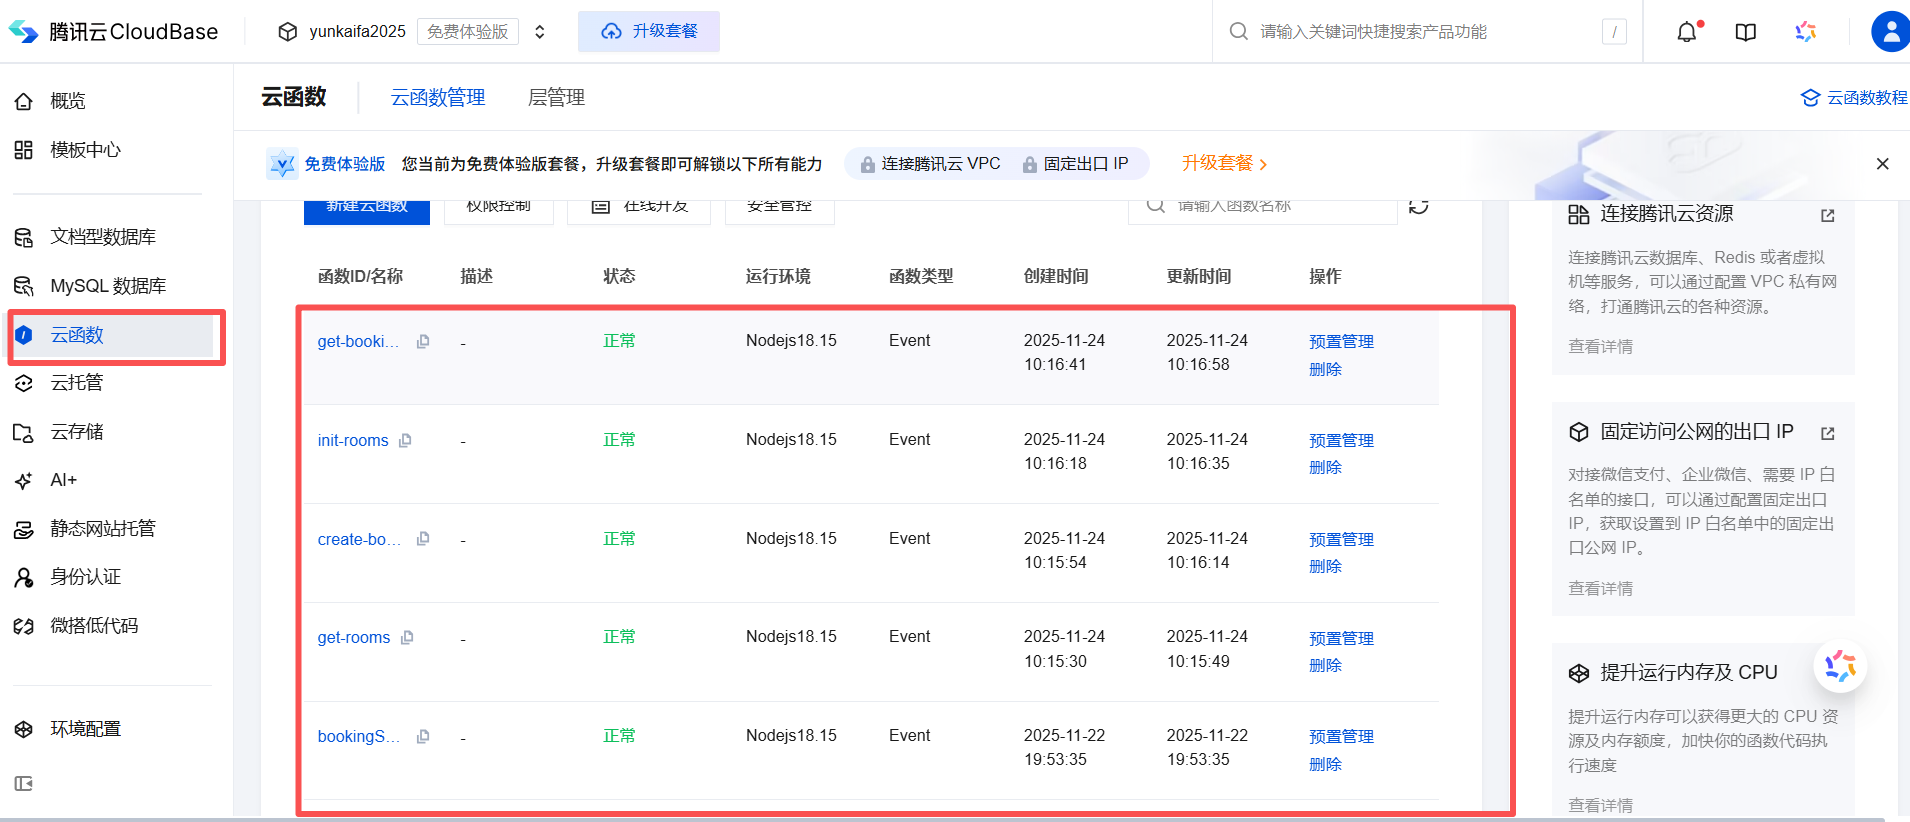Click the Tencent CloudBase logo
The image size is (1910, 822).
pyautogui.click(x=113, y=32)
